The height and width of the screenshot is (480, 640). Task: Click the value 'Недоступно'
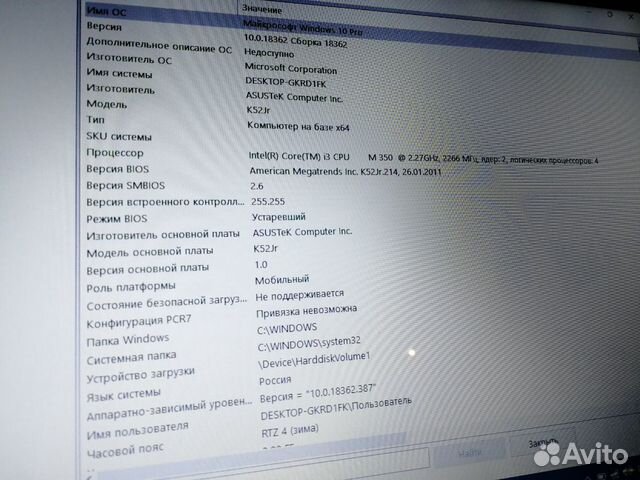click(x=269, y=53)
